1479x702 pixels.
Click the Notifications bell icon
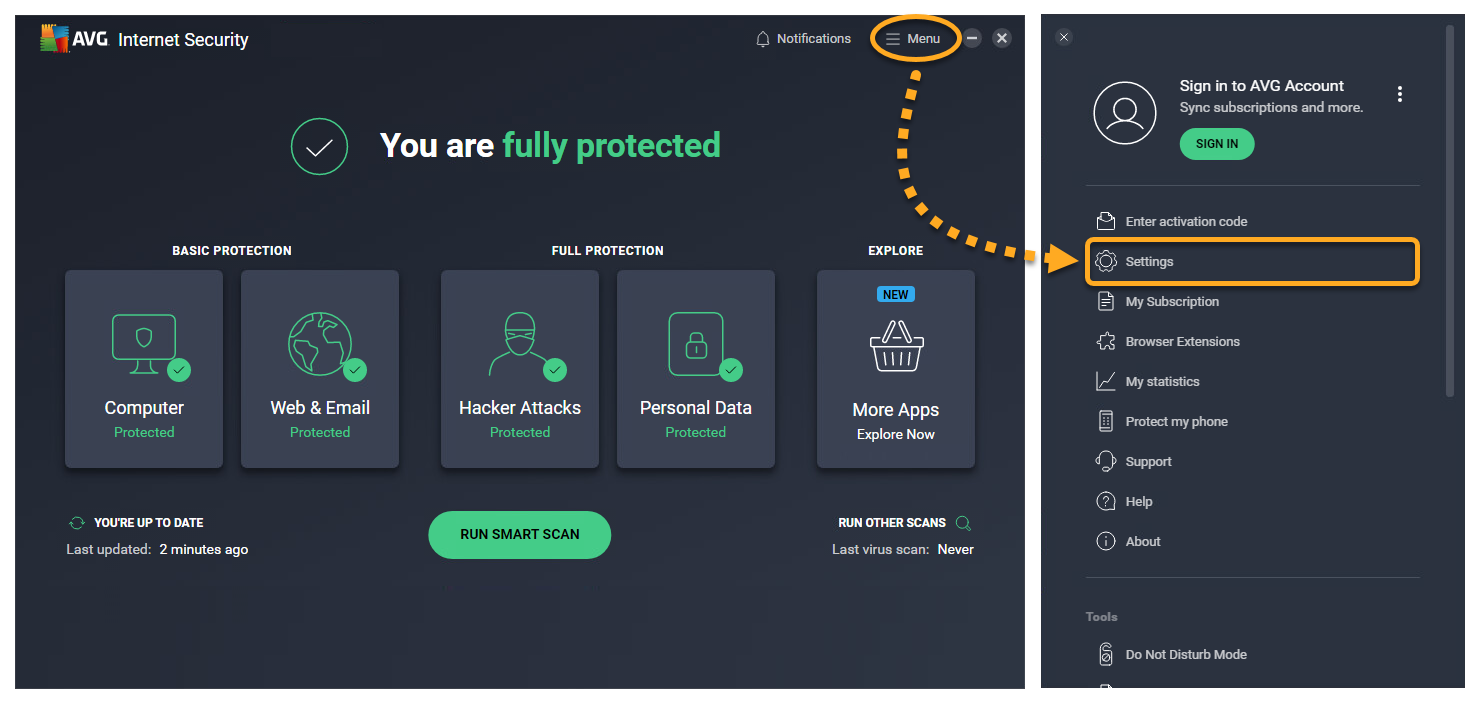click(x=763, y=39)
